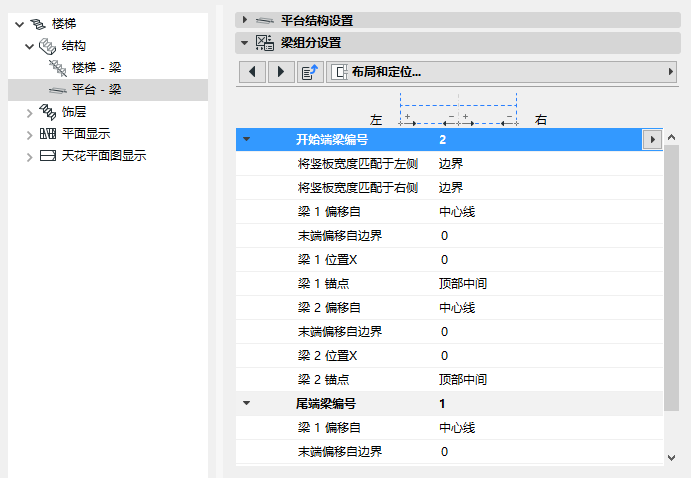Select 饰层 in the tree
Image resolution: width=691 pixels, height=478 pixels.
pyautogui.click(x=74, y=112)
